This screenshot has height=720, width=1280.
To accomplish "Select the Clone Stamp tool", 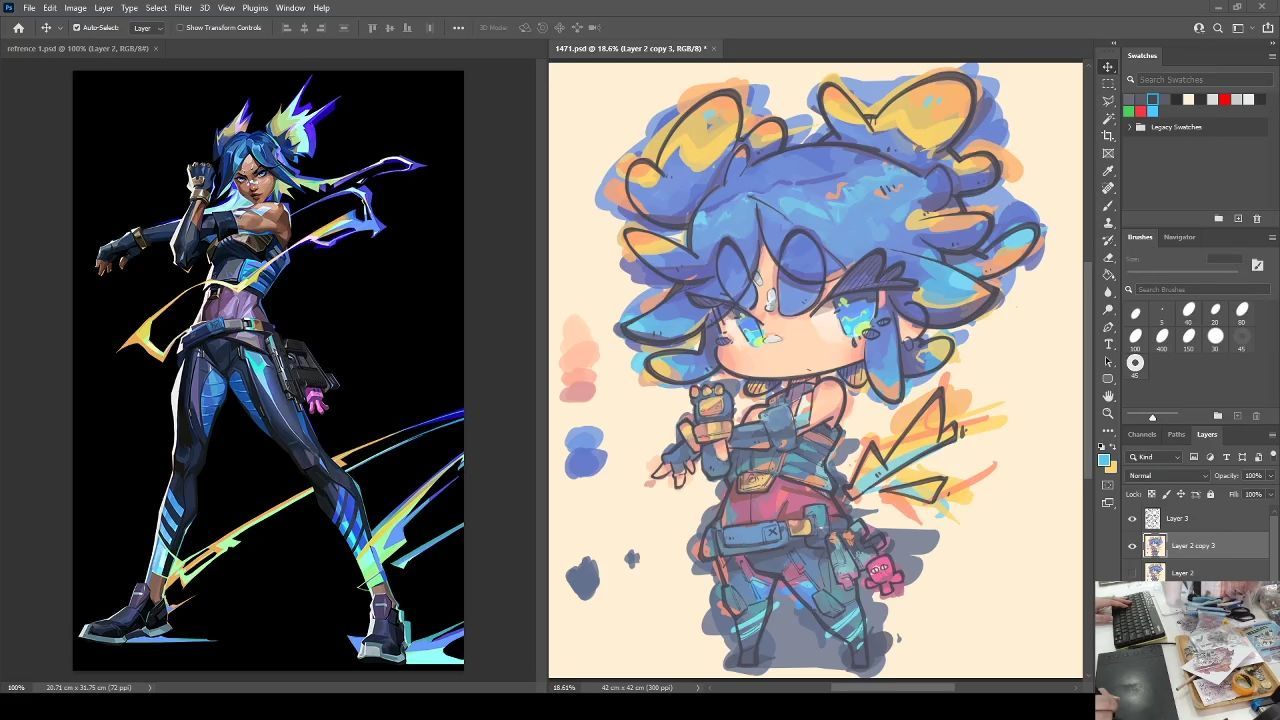I will pyautogui.click(x=1108, y=223).
